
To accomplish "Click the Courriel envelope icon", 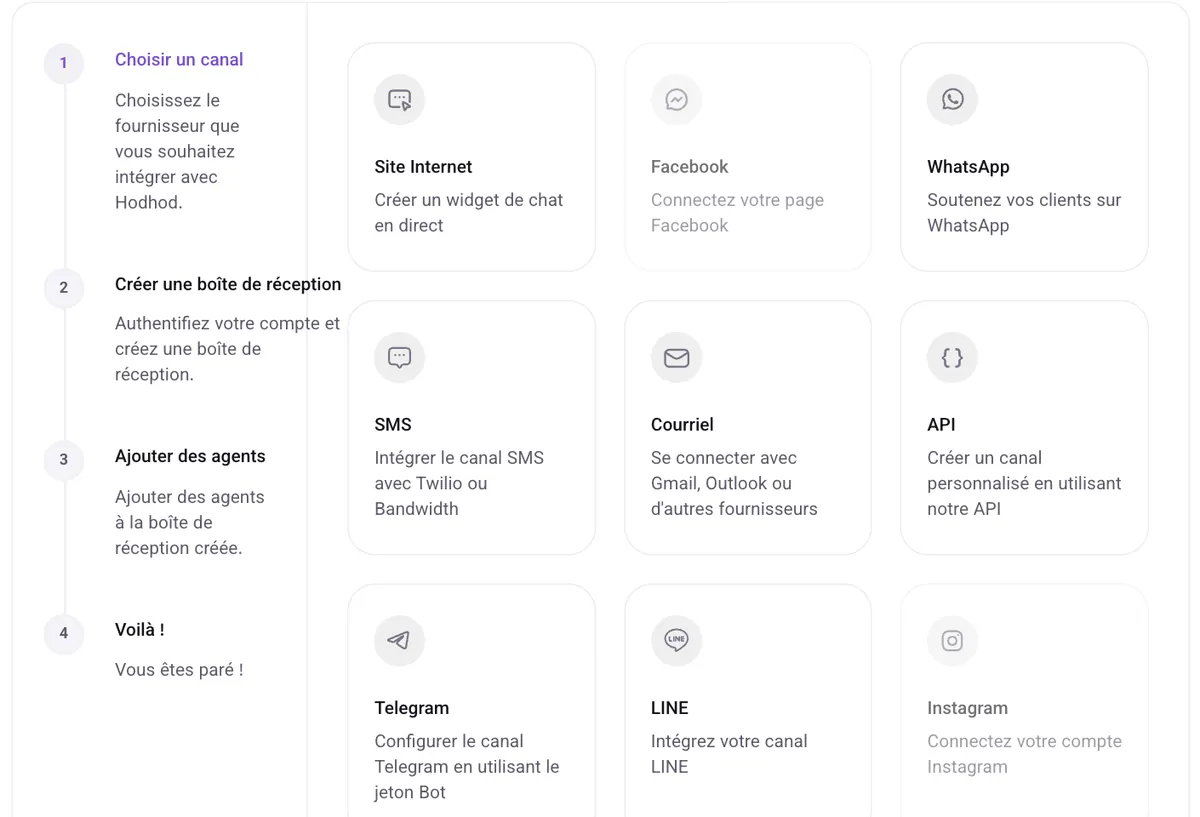I will [x=676, y=357].
